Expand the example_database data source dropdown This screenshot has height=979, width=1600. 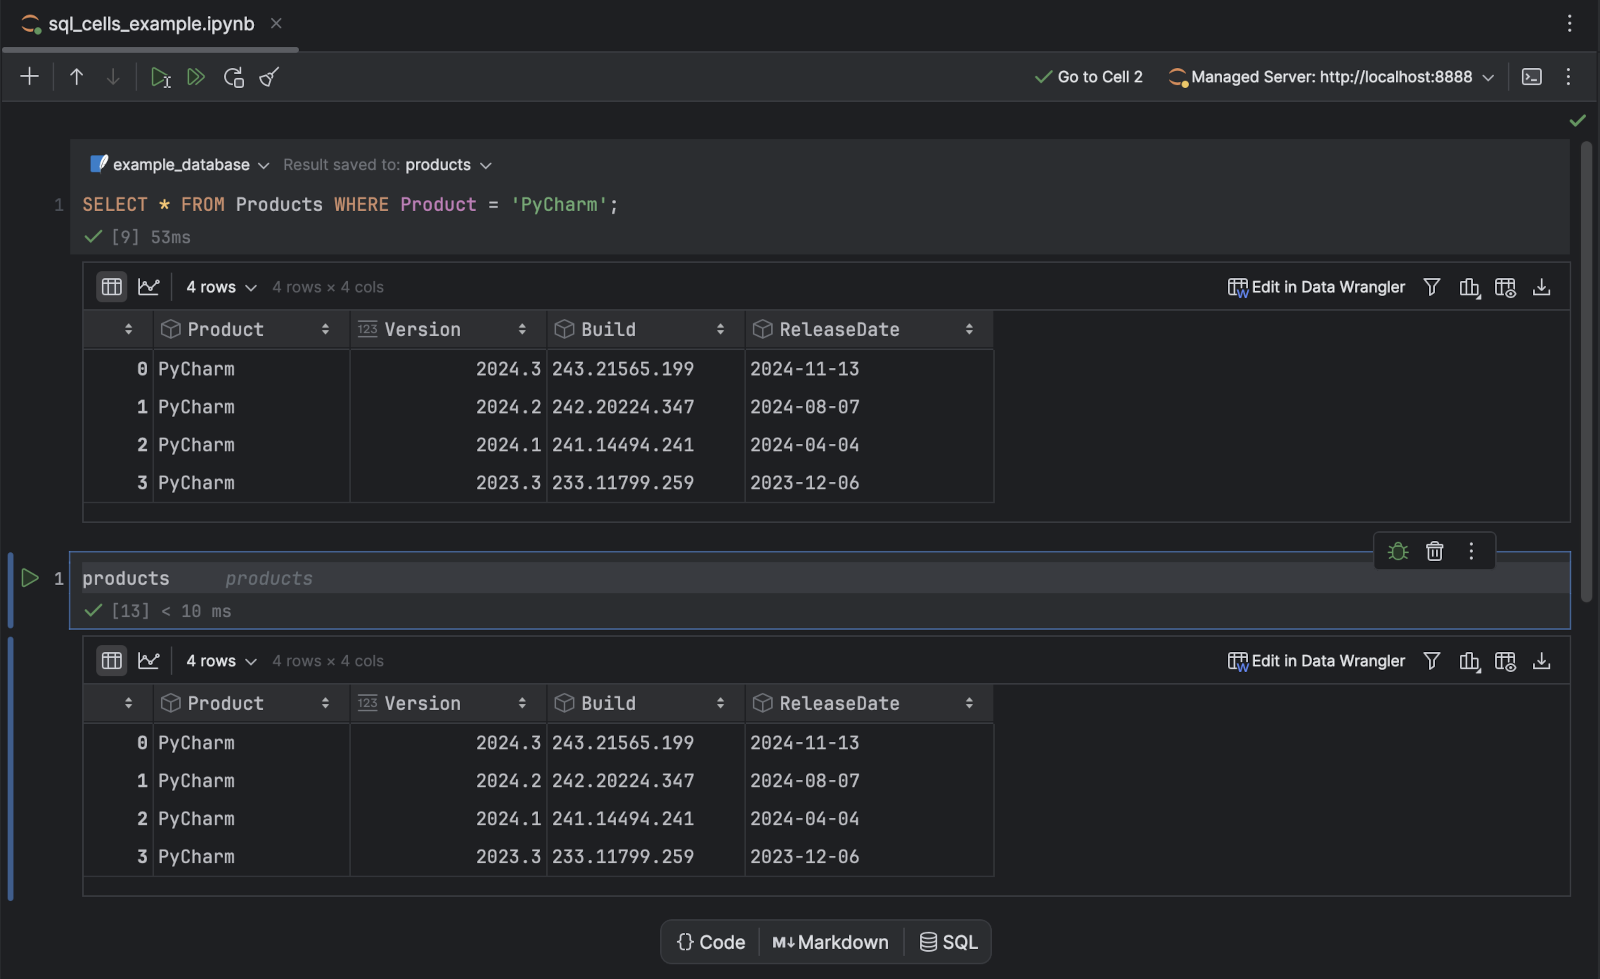click(180, 165)
